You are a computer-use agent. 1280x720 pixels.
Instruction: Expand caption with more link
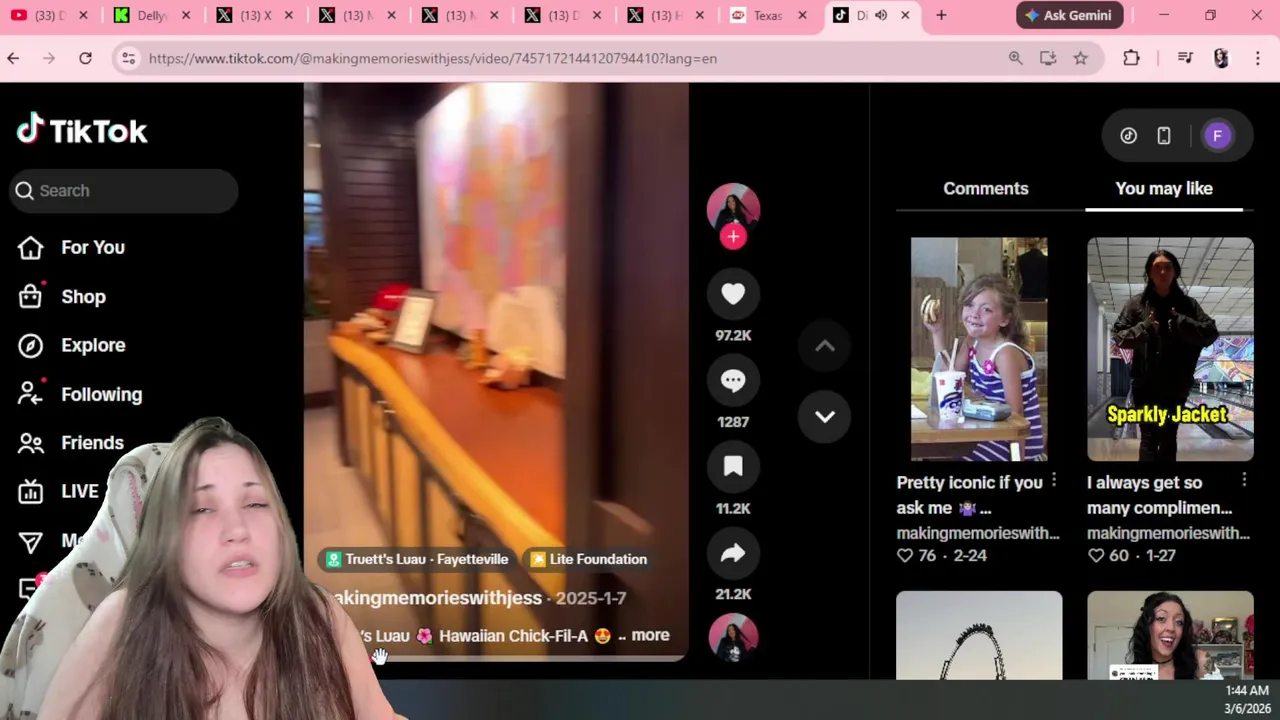click(x=650, y=635)
